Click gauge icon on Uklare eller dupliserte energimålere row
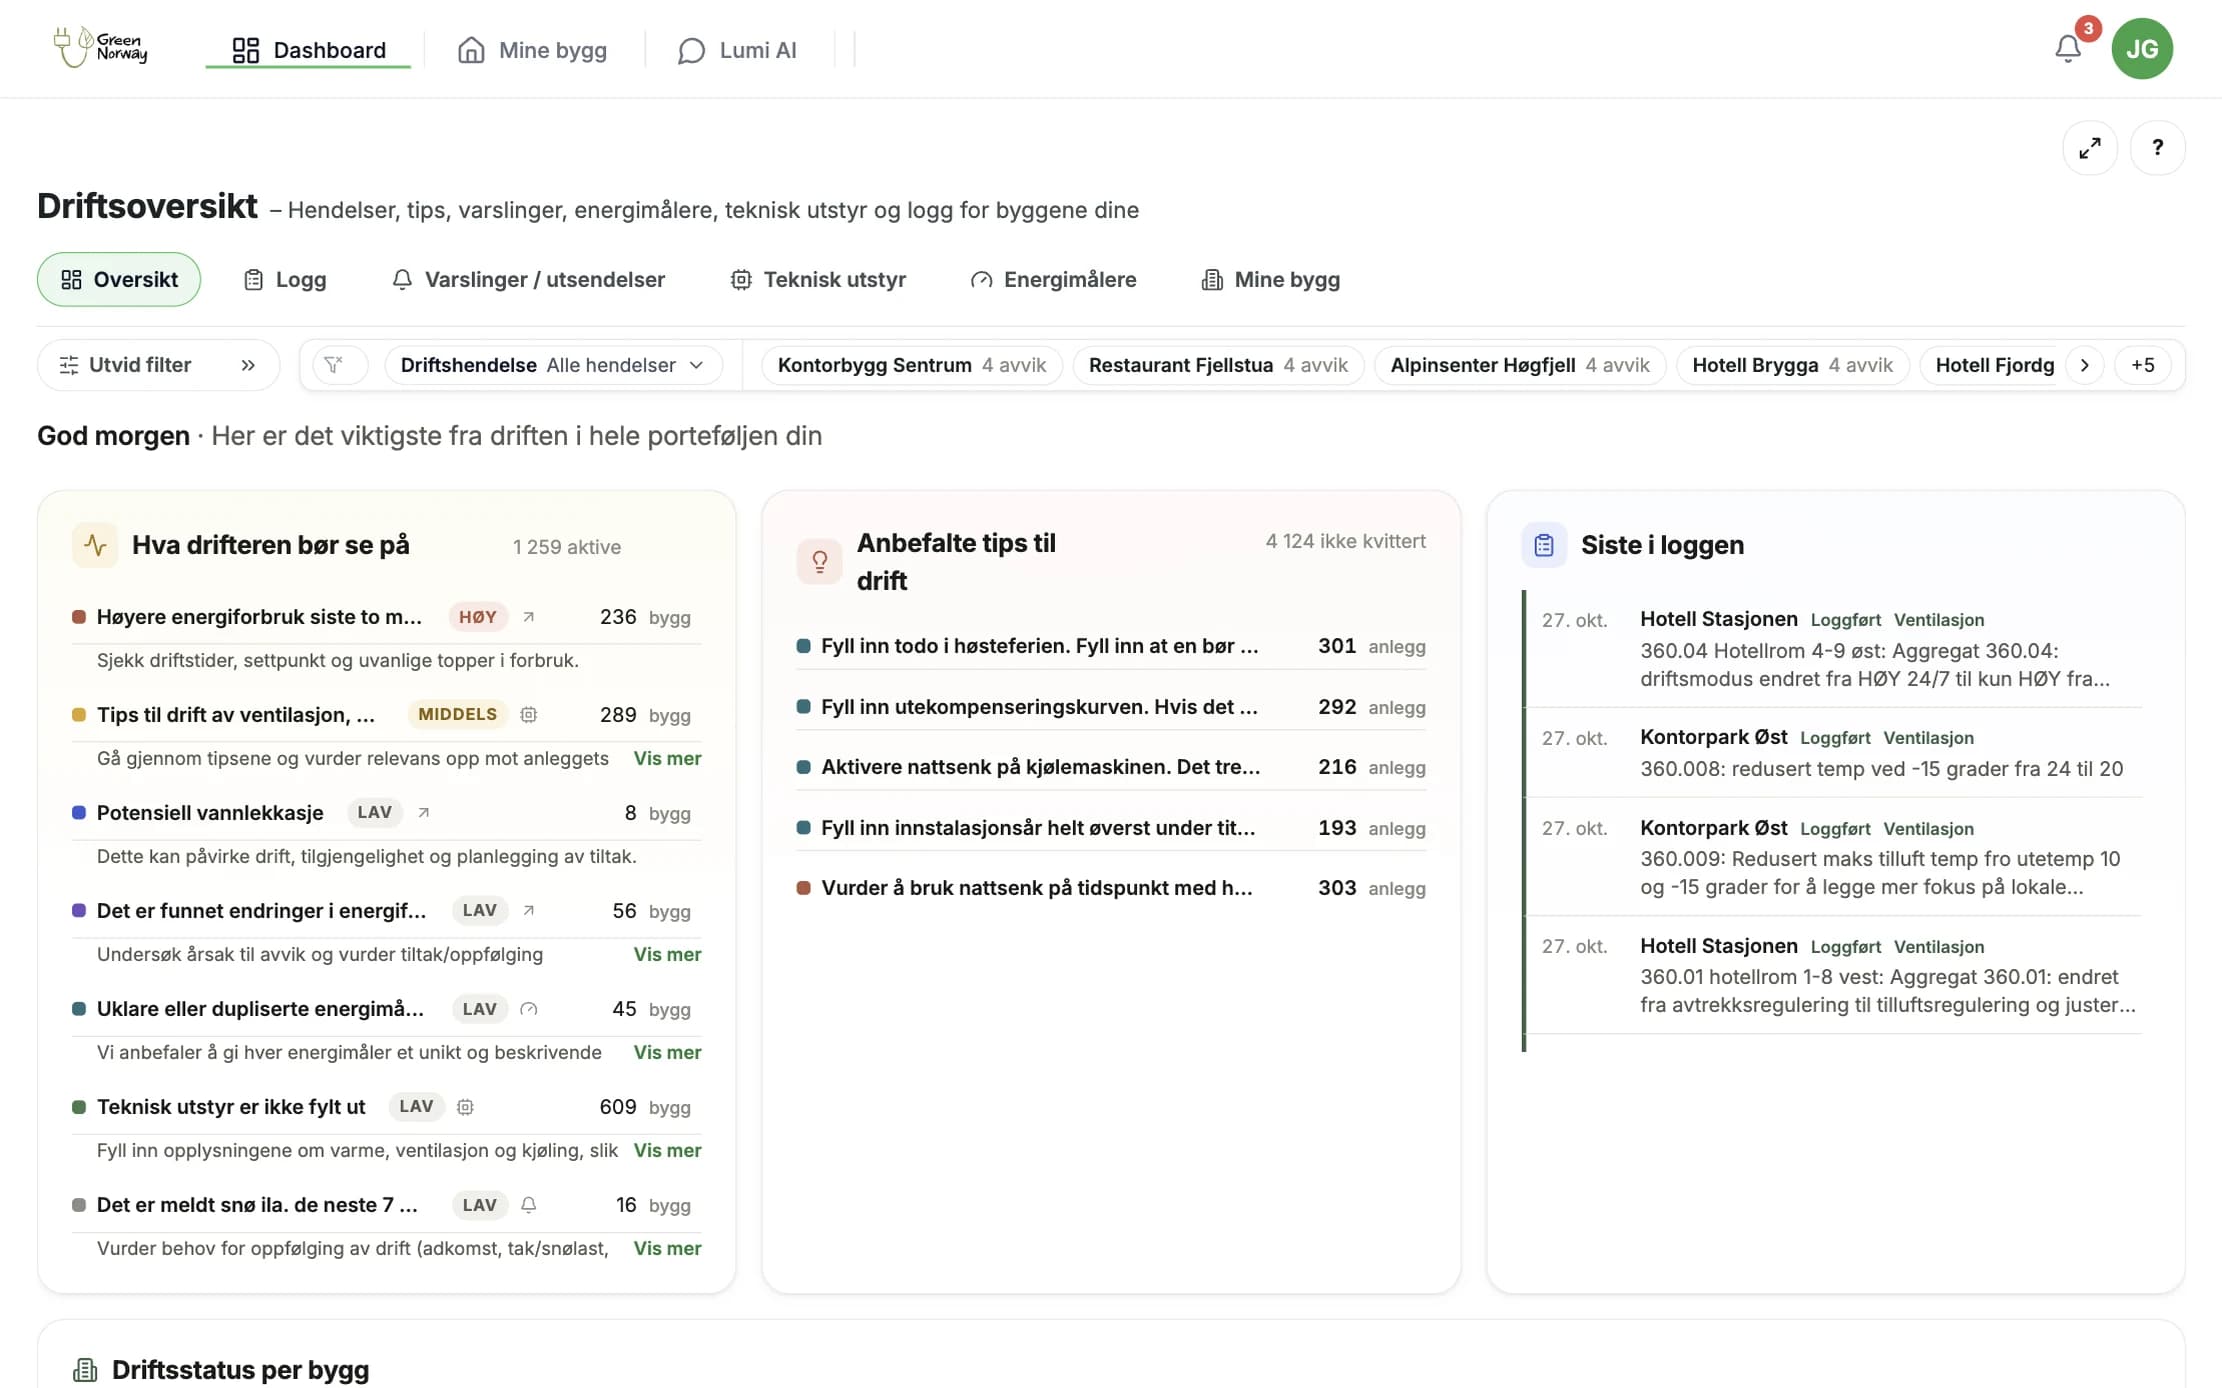Image resolution: width=2222 pixels, height=1388 pixels. 529,1009
